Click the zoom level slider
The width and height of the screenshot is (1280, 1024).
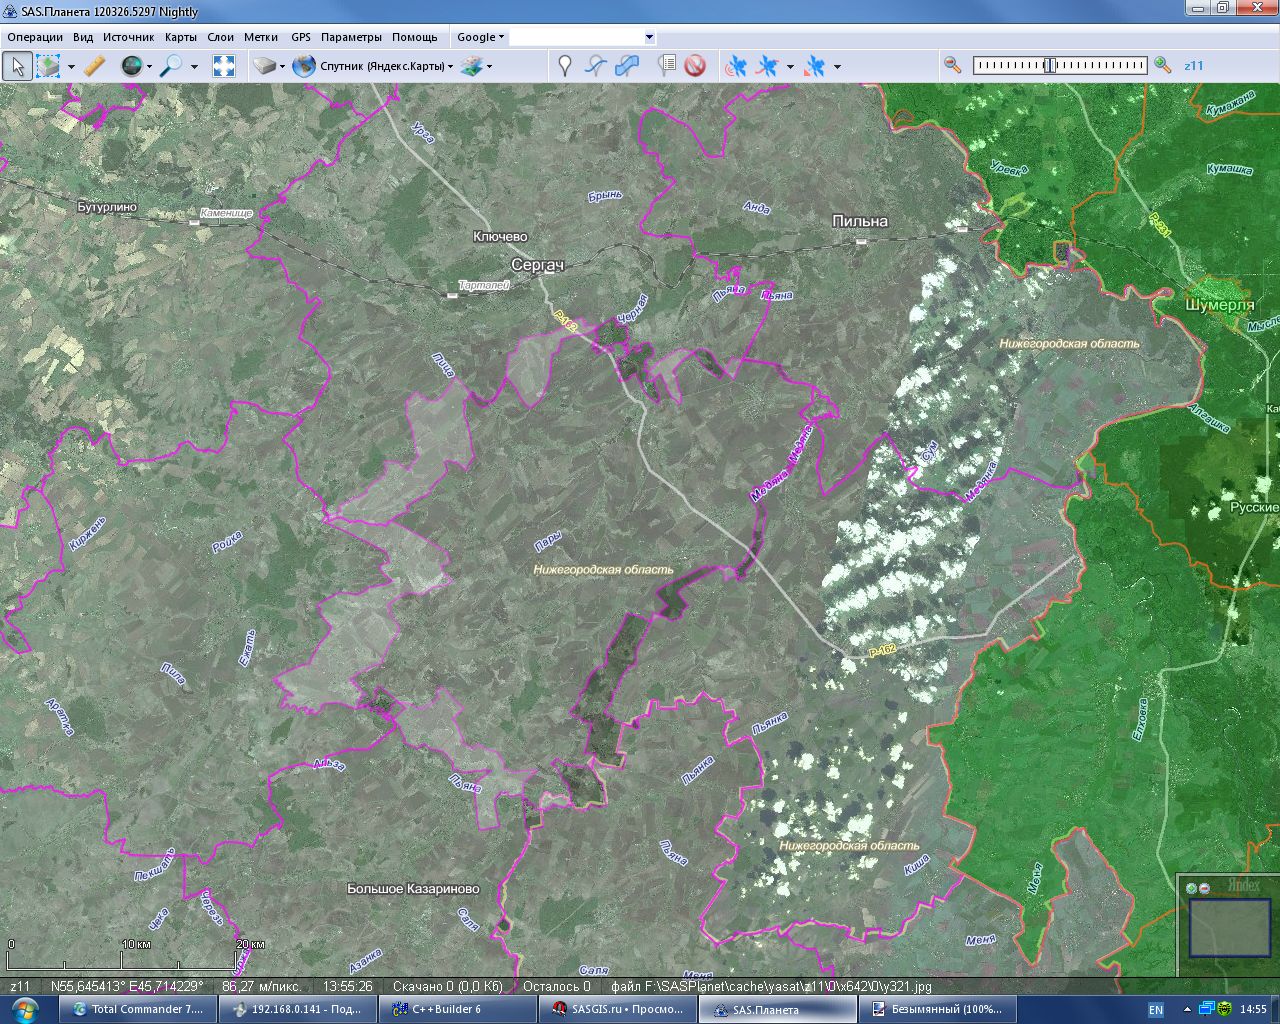pos(1059,65)
